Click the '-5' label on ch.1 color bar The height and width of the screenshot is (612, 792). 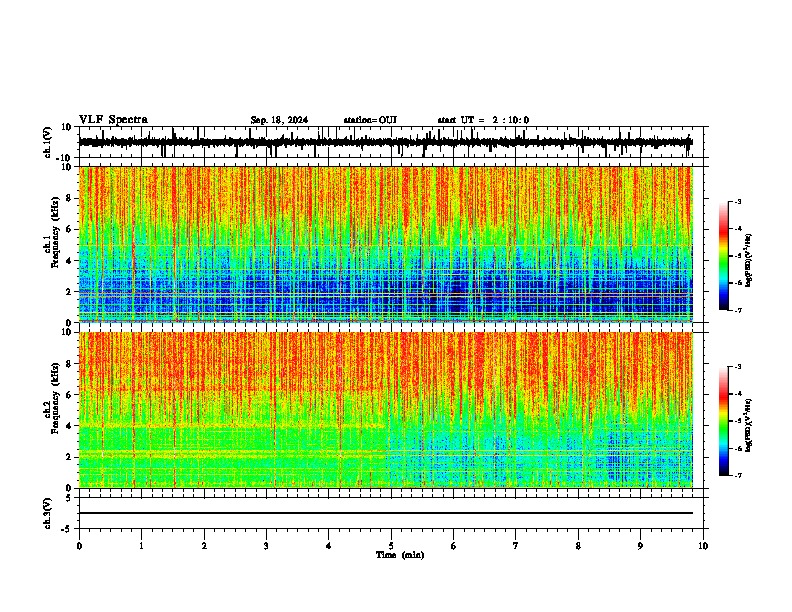737,256
